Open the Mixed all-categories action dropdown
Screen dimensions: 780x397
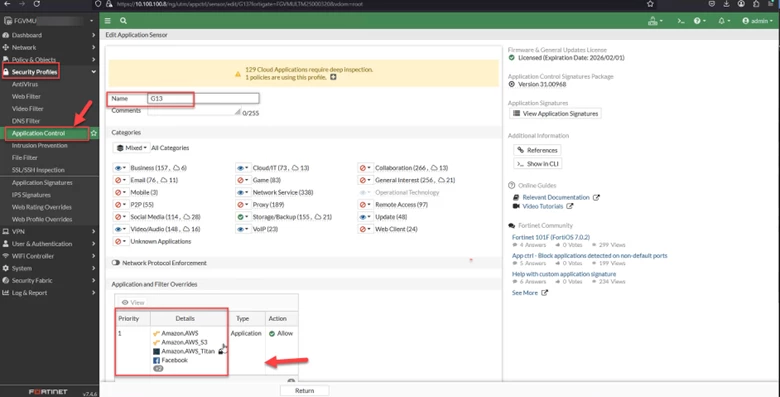(x=132, y=148)
